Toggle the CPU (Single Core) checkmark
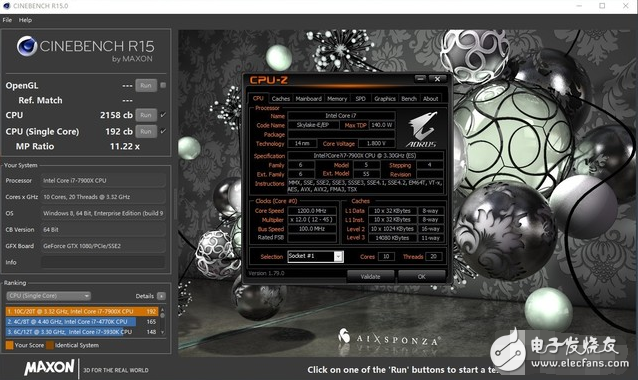The height and width of the screenshot is (380, 638). coord(163,131)
